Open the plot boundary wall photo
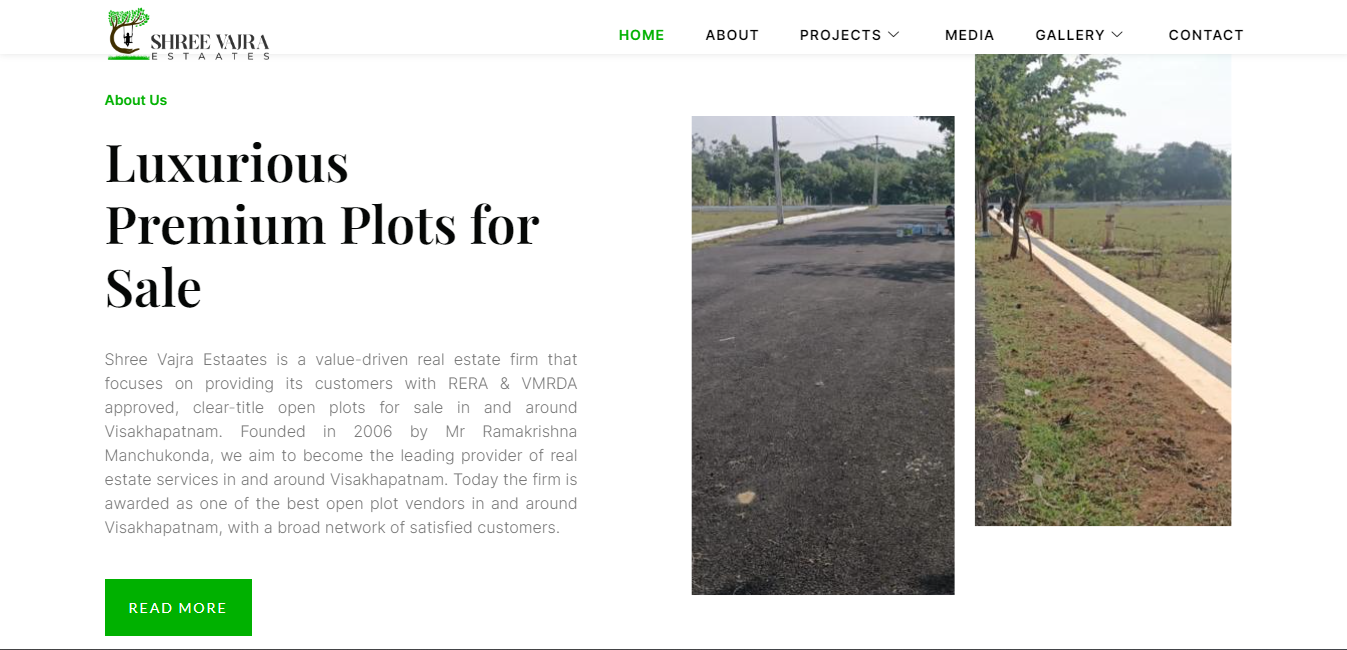 click(x=1103, y=290)
